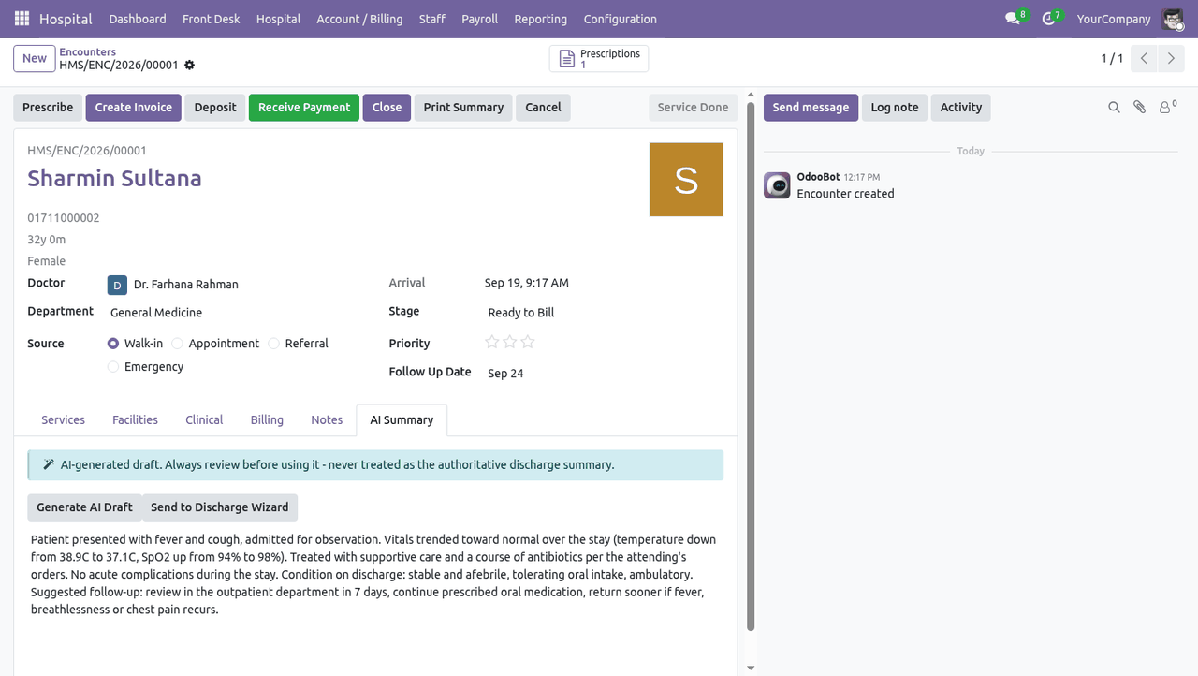Open the Configuration menu
Screen dimensions: 1198x676
(620, 18)
